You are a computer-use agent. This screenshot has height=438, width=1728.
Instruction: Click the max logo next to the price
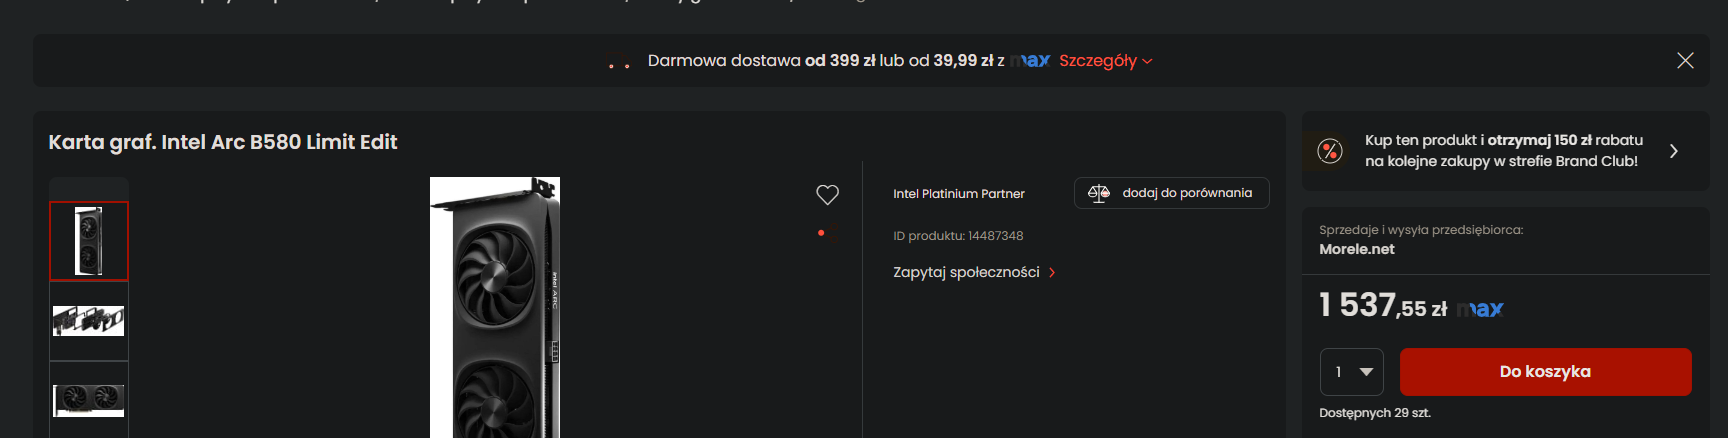1480,309
